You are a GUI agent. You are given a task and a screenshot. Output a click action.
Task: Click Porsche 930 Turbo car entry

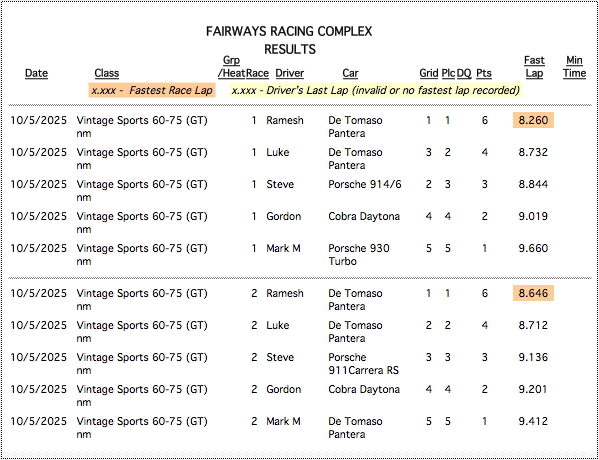pos(359,255)
